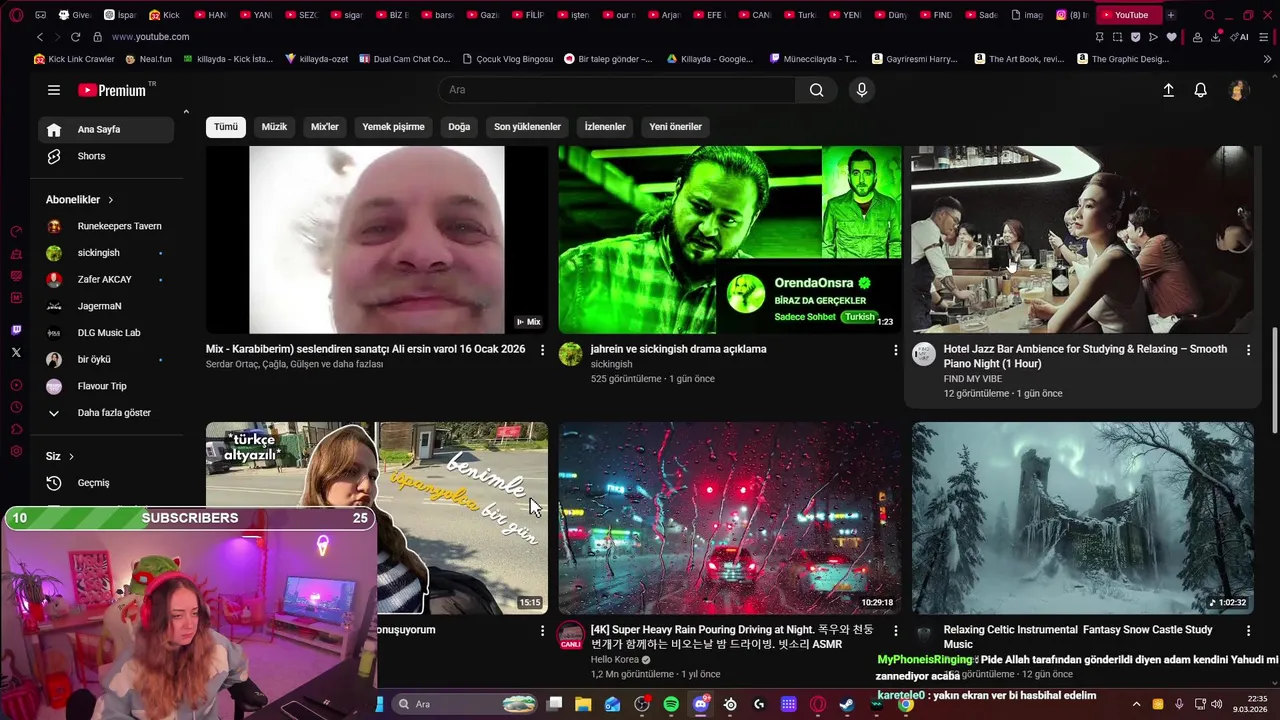Select the Yeni öneriler filter chip
Screen dimensions: 1280x720
675,127
